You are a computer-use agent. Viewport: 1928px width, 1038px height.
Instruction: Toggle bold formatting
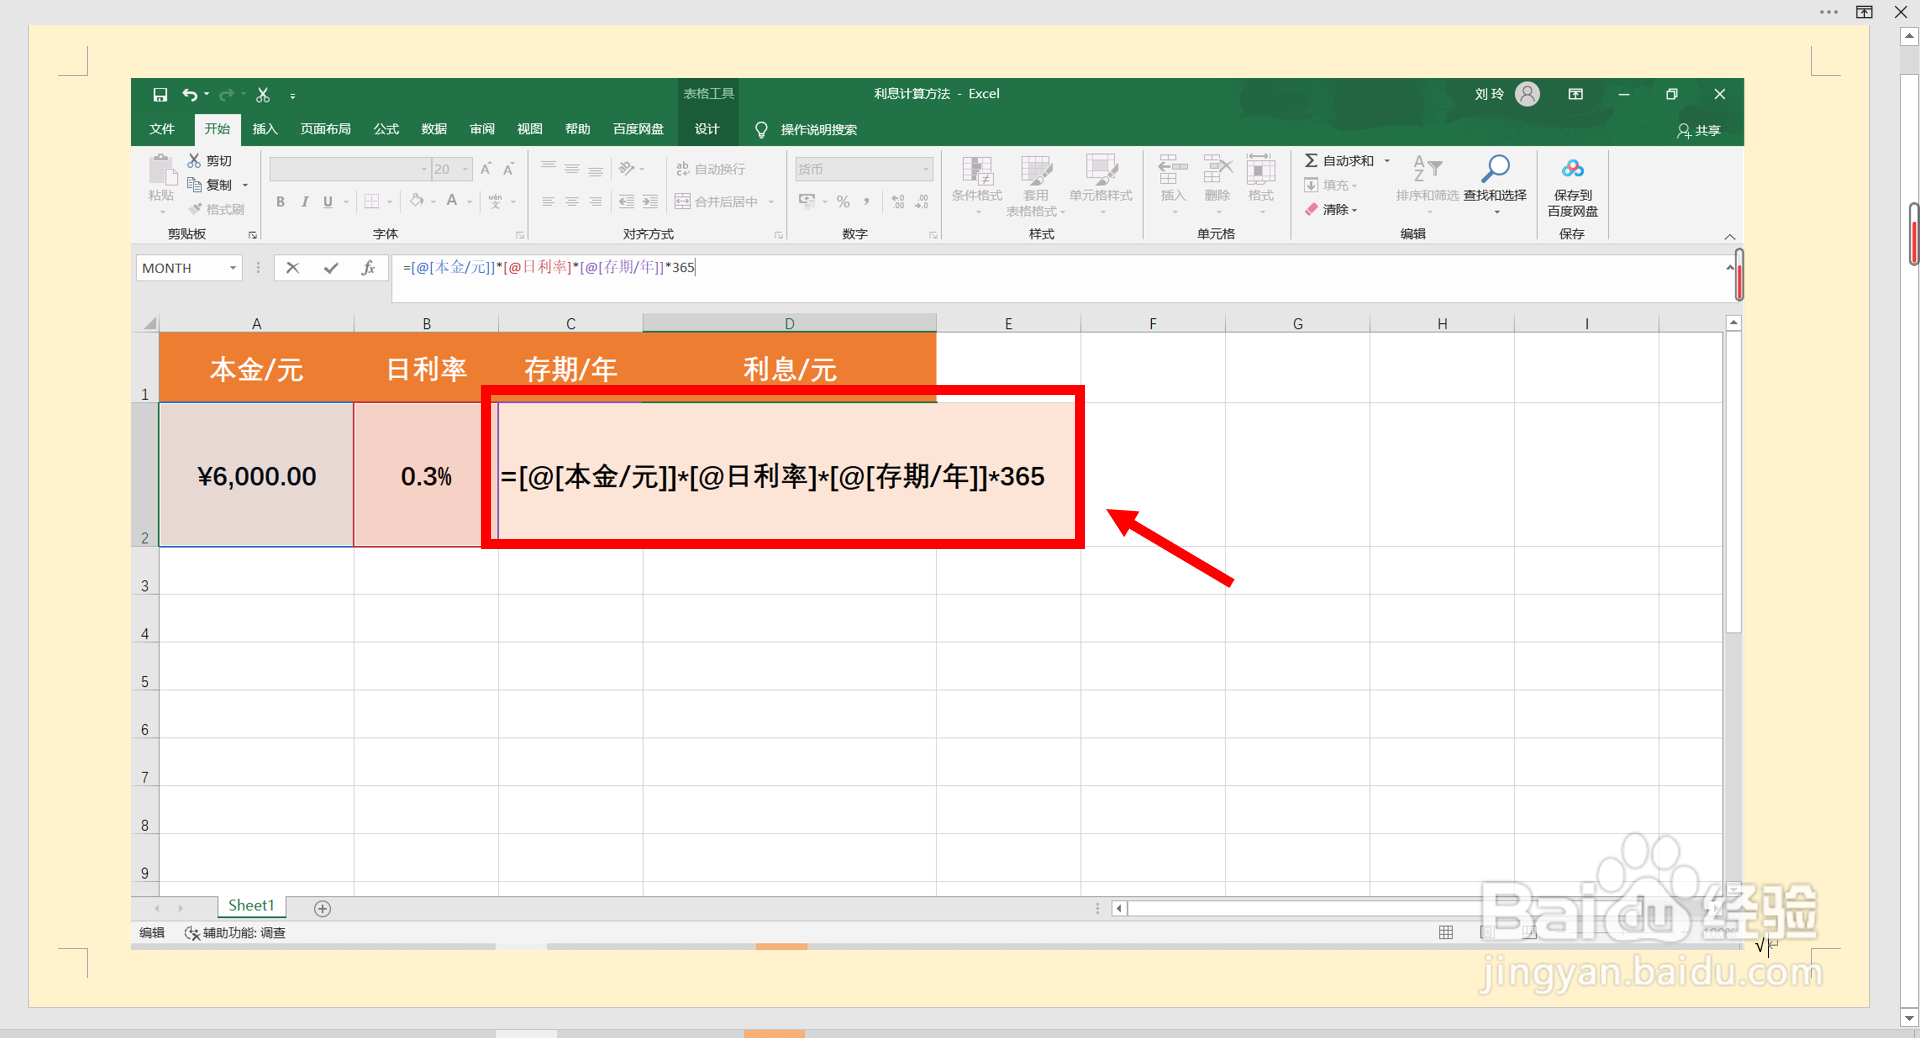pyautogui.click(x=280, y=201)
